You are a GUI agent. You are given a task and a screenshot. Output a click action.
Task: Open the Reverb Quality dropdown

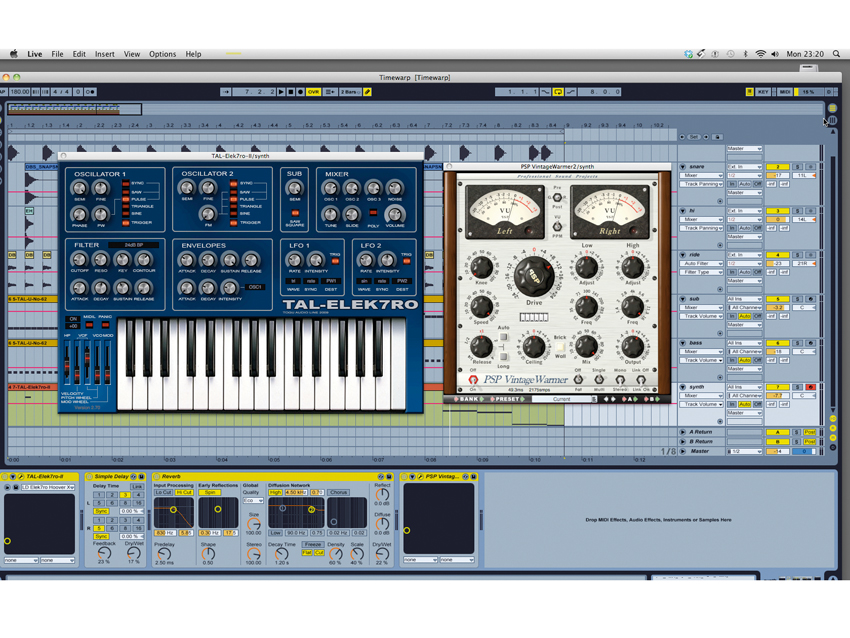click(x=253, y=500)
